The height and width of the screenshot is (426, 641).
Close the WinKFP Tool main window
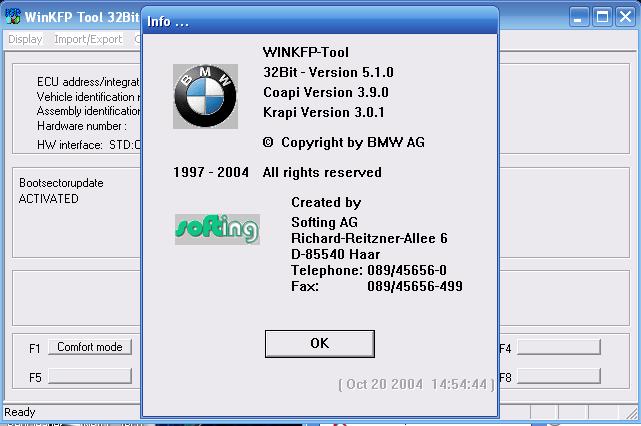click(x=624, y=16)
